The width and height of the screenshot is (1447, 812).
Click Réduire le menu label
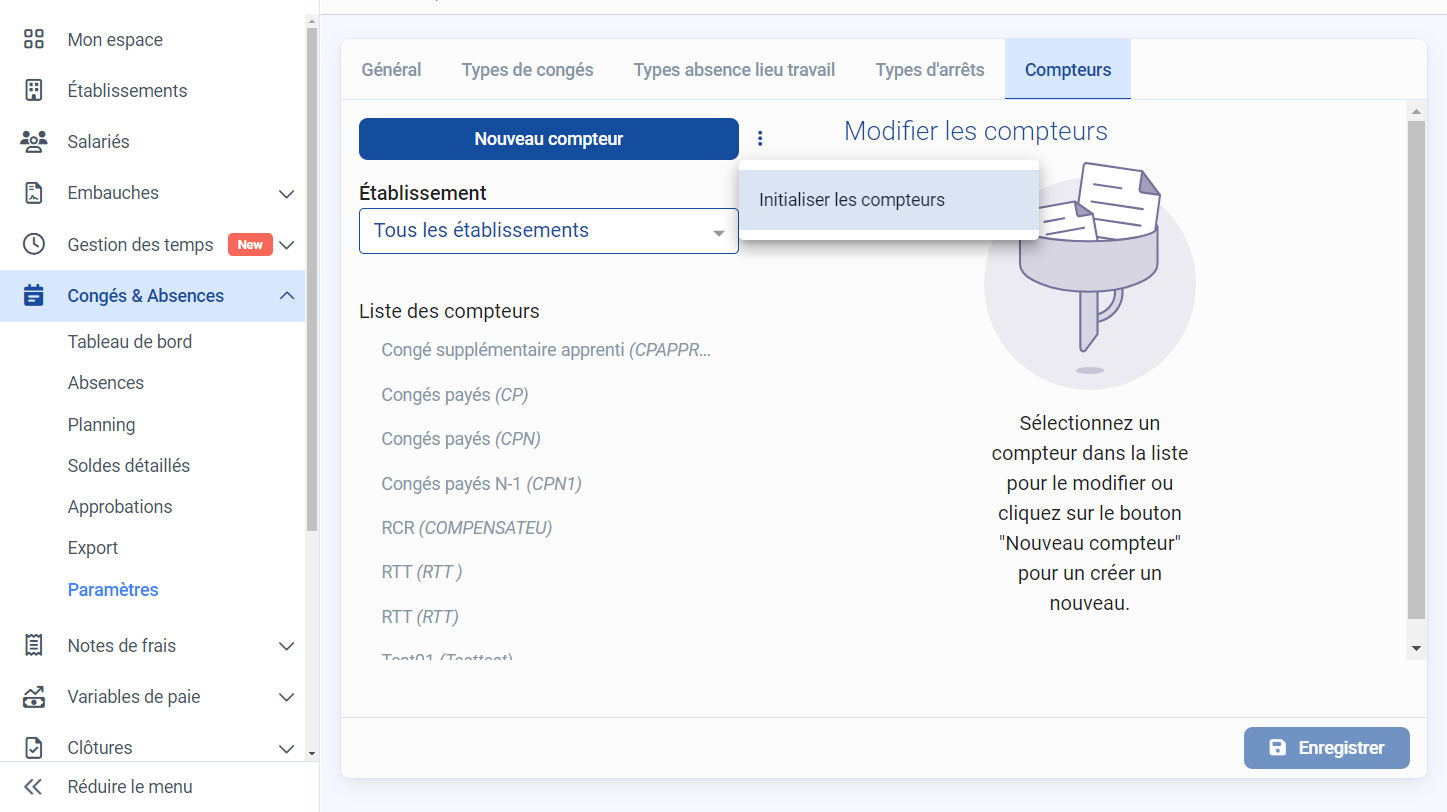point(130,786)
